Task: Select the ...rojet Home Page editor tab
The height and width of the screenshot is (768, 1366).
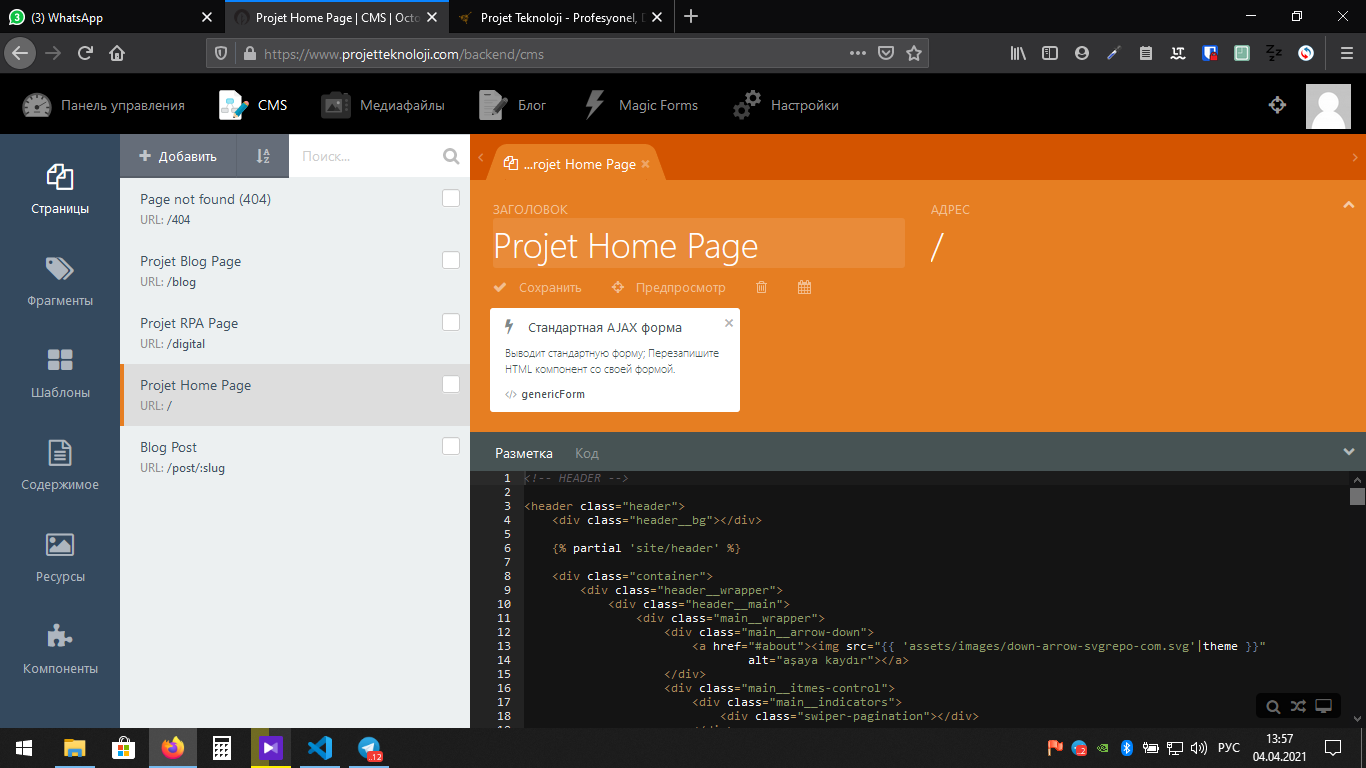Action: 575,164
